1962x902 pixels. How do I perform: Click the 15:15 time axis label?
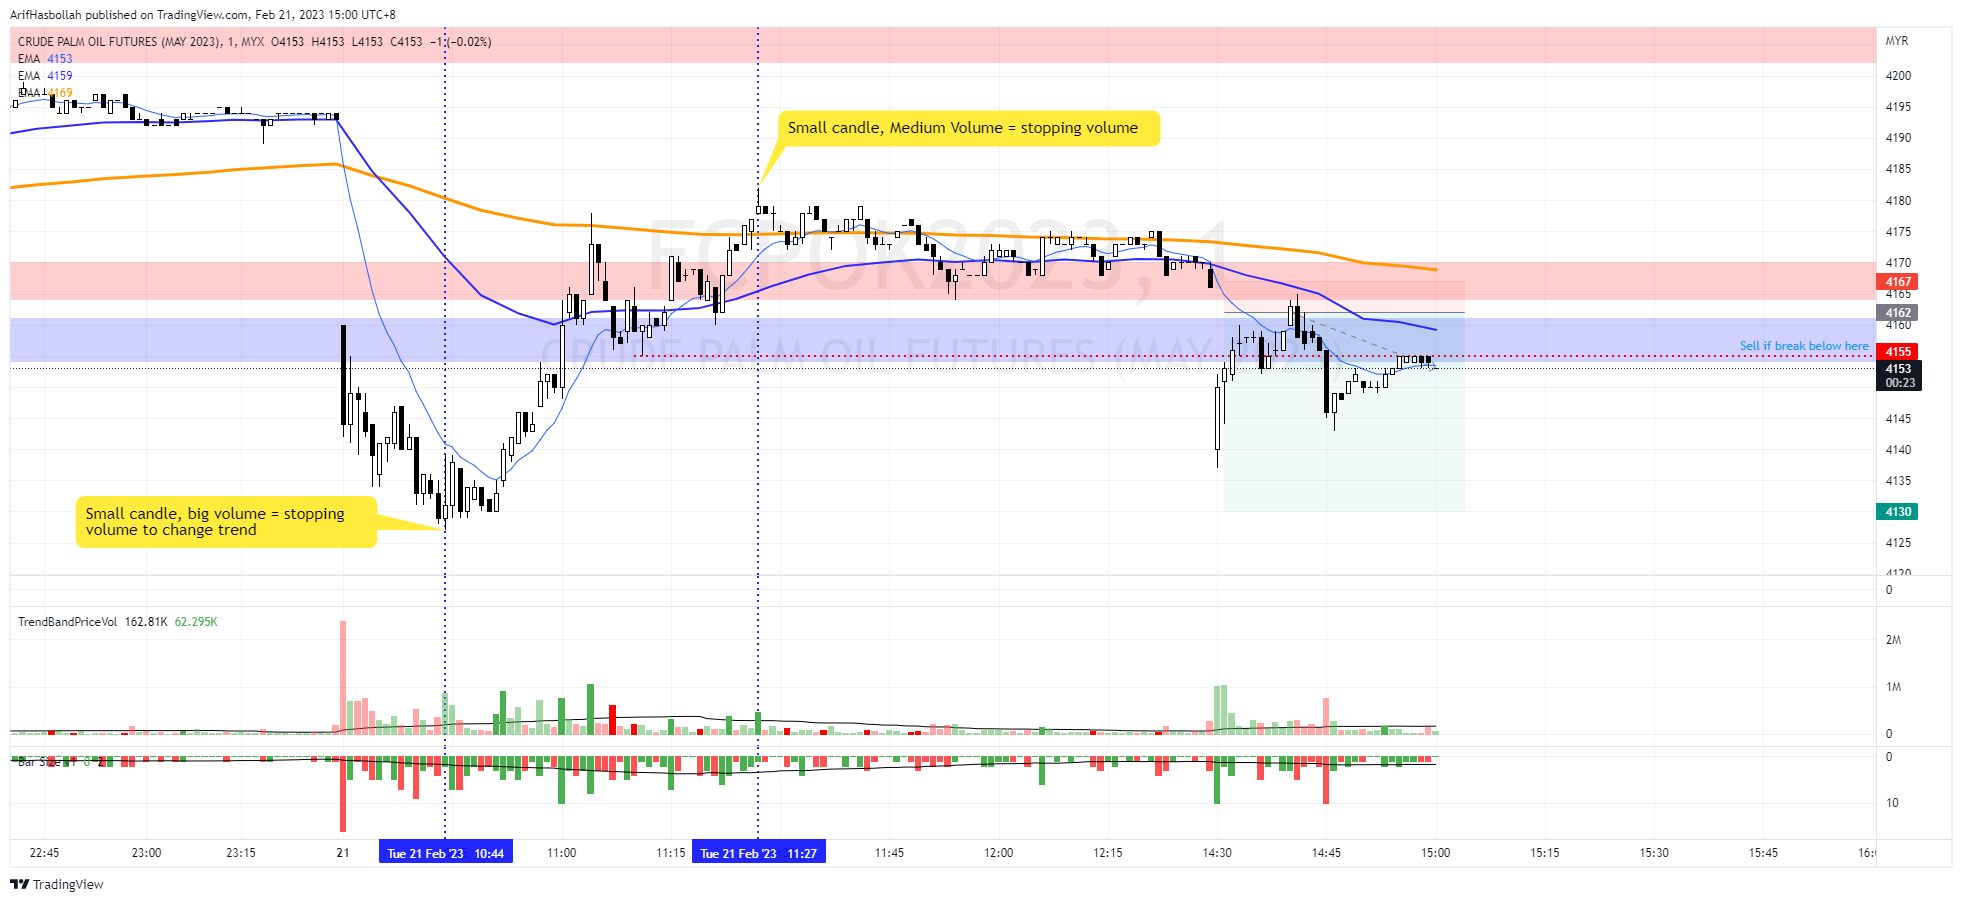[x=1545, y=853]
